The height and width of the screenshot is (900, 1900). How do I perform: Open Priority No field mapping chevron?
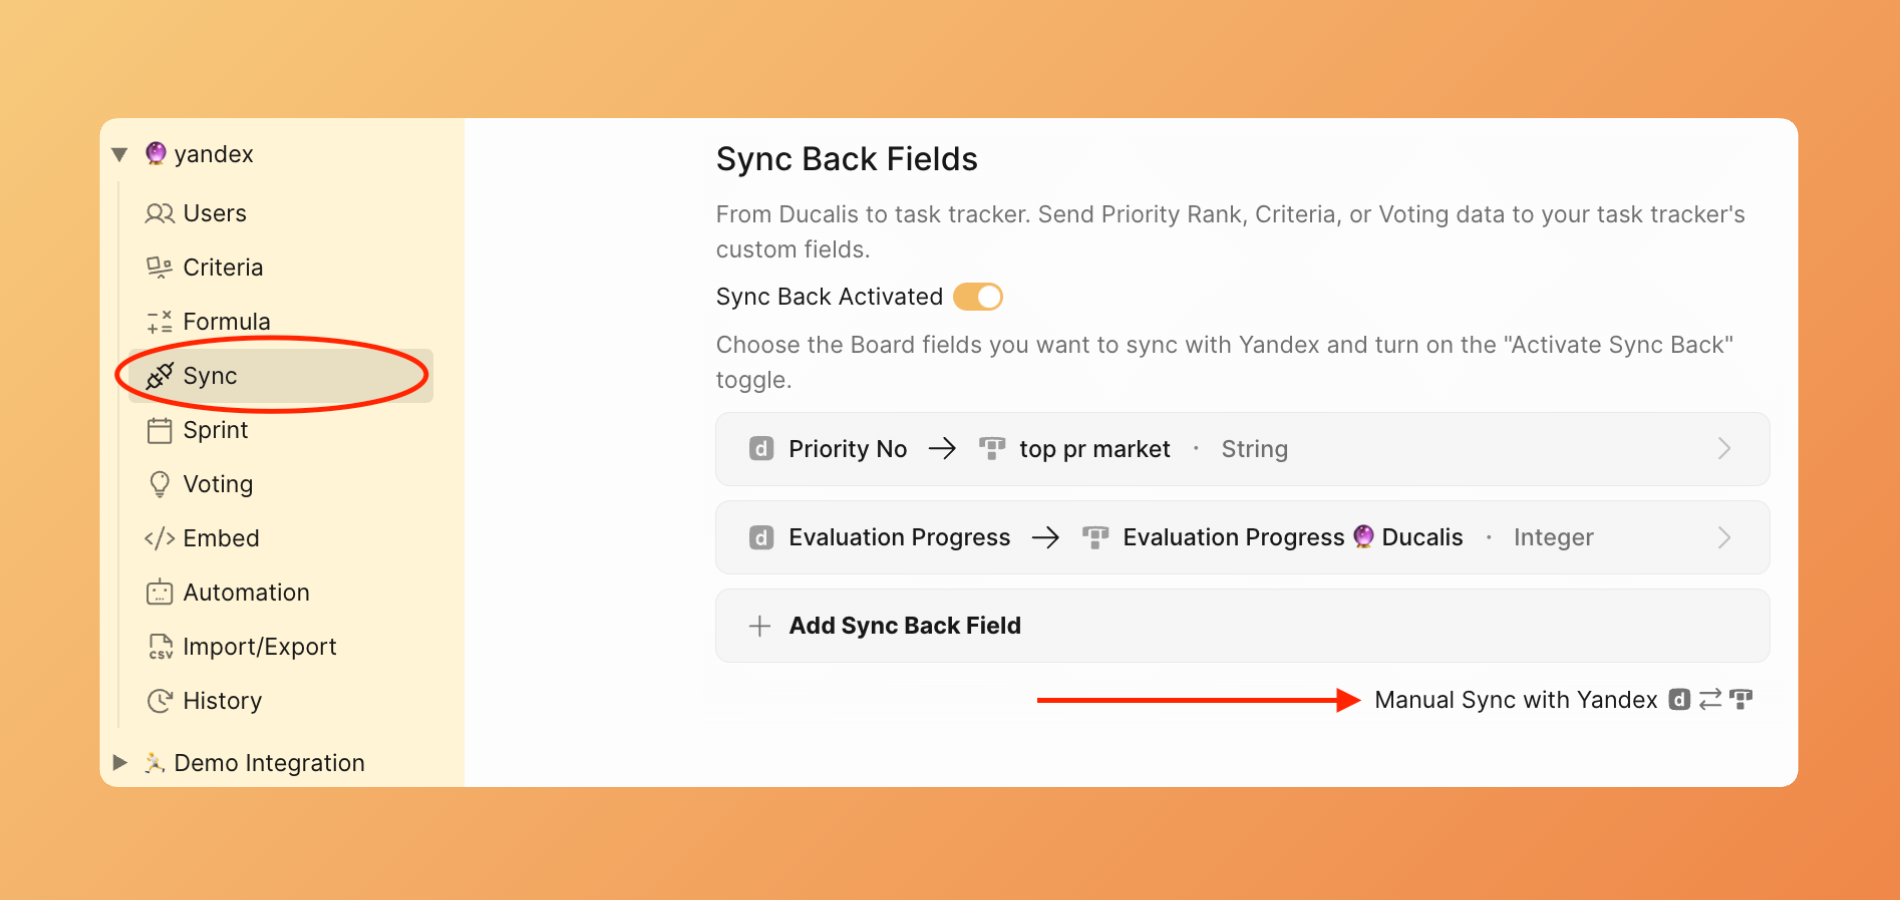1724,449
